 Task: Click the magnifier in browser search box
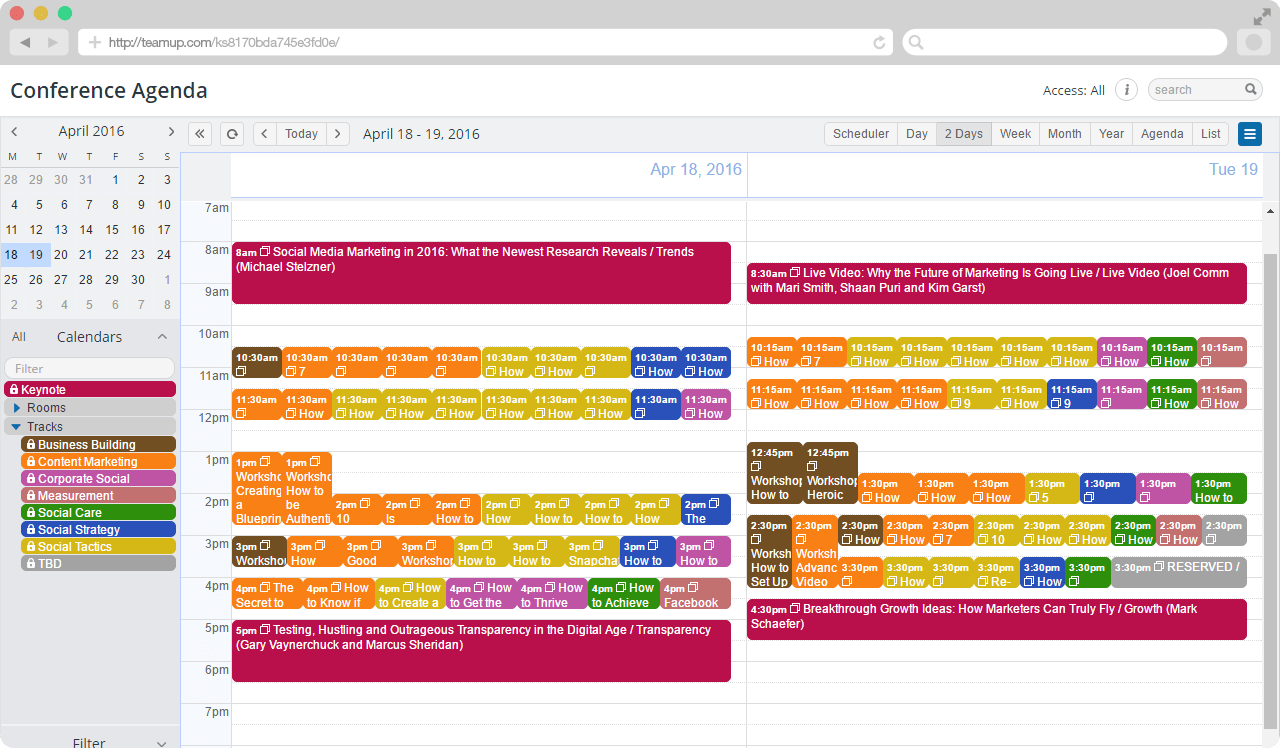point(916,42)
